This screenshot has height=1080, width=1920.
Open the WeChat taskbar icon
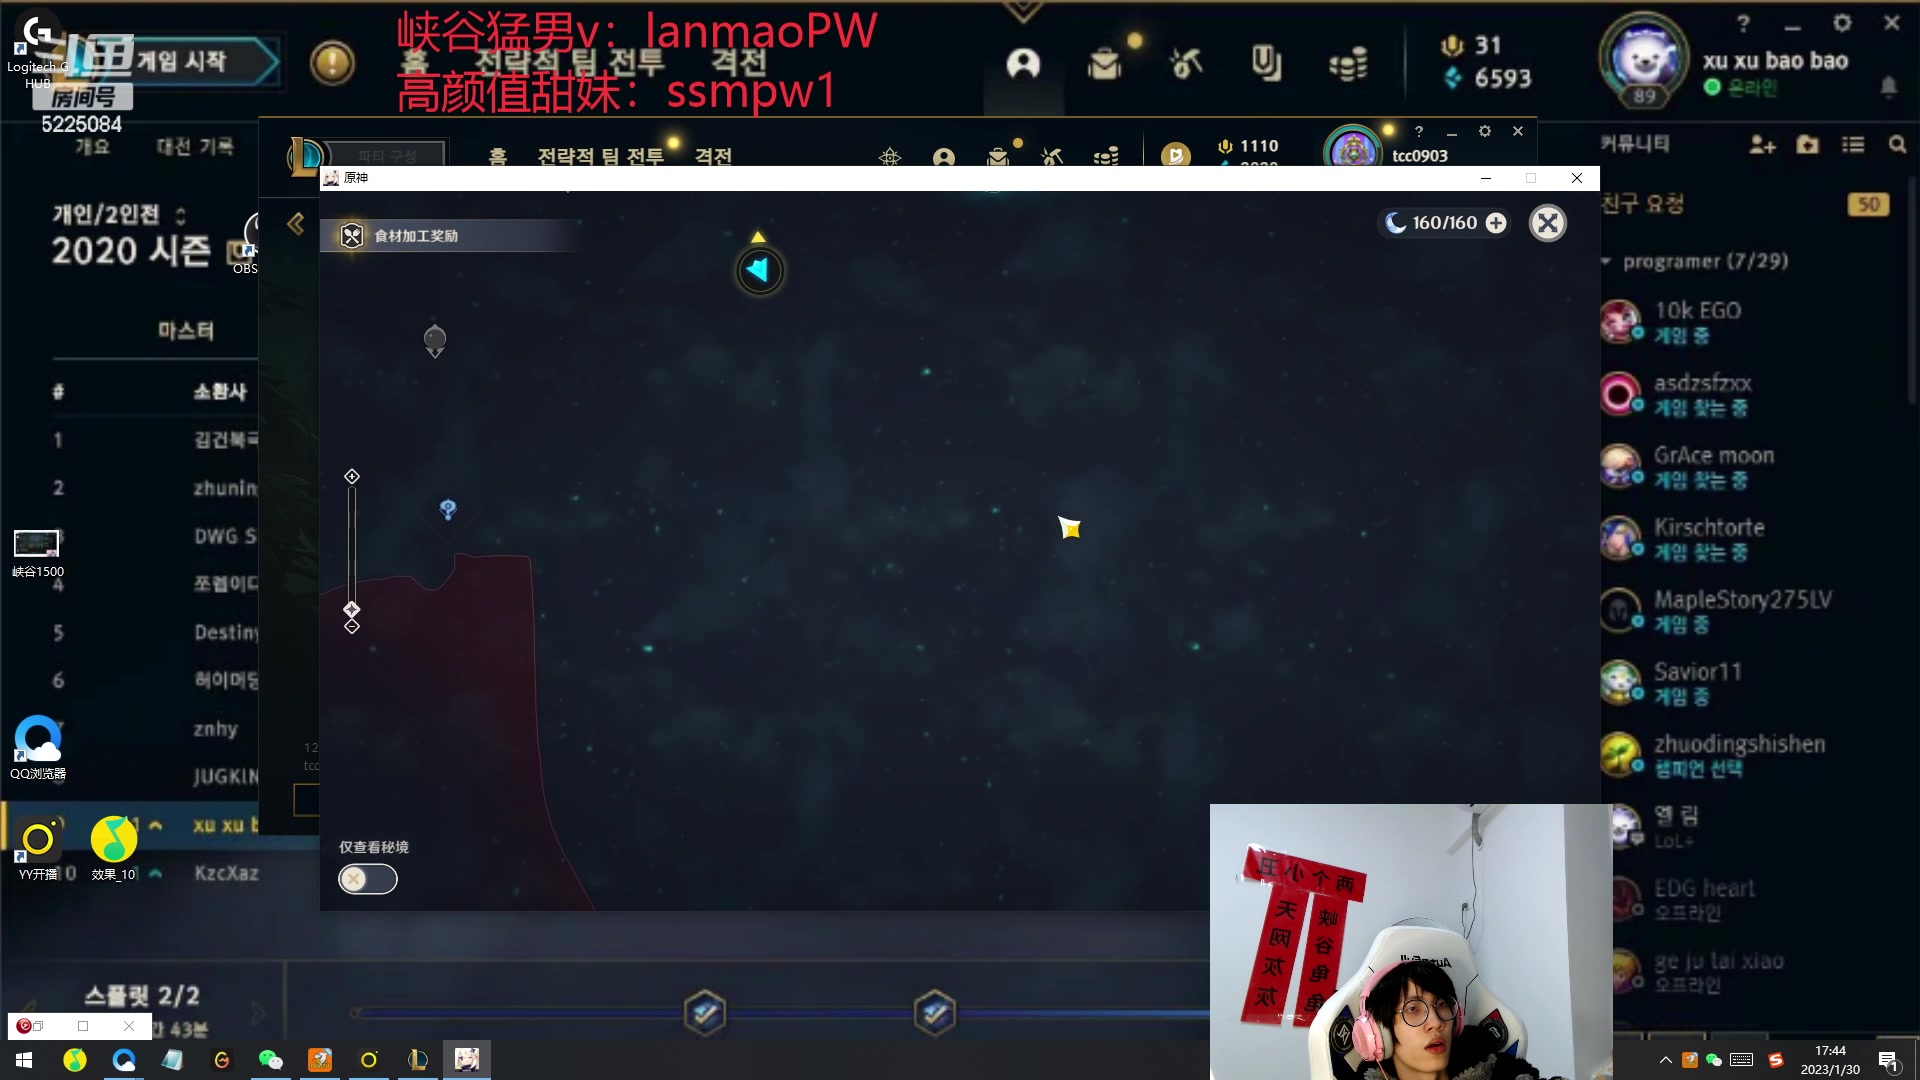click(x=270, y=1060)
